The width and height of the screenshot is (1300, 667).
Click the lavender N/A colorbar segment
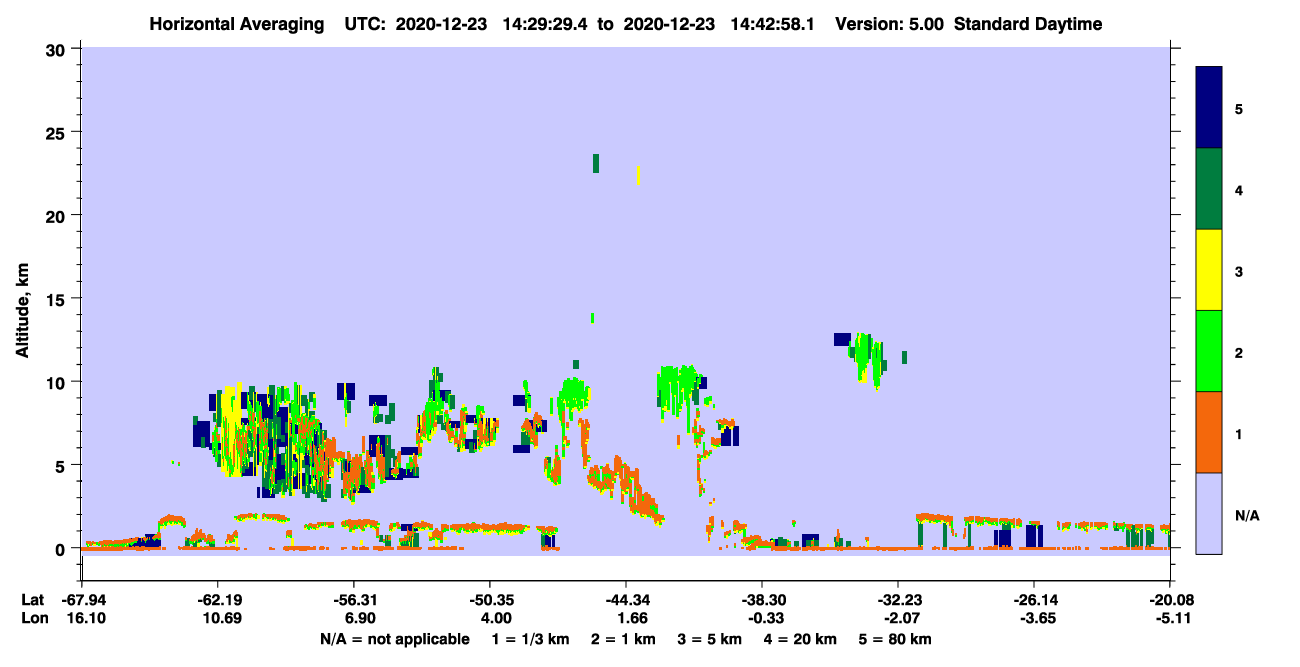point(1209,513)
